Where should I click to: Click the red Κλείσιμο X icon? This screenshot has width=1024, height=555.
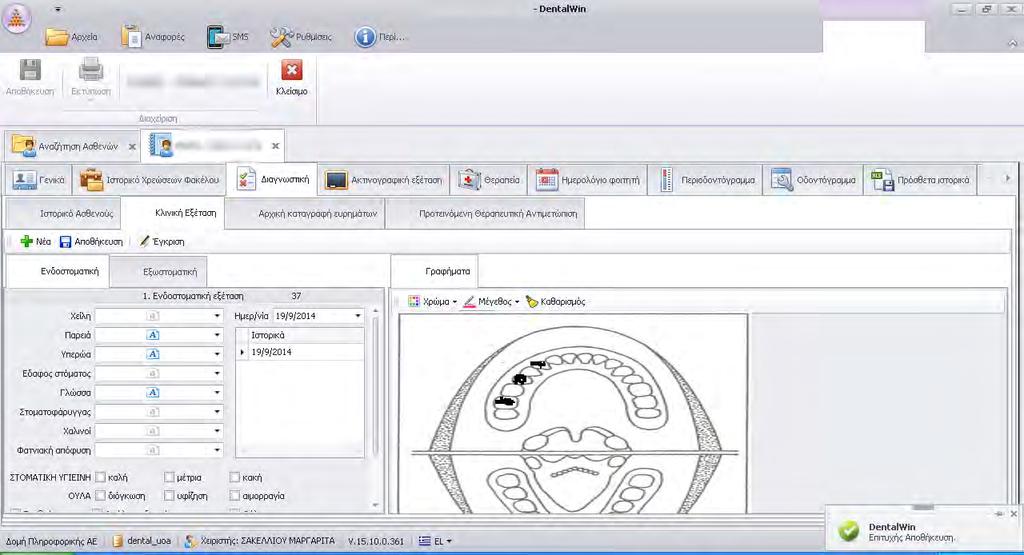pyautogui.click(x=291, y=70)
